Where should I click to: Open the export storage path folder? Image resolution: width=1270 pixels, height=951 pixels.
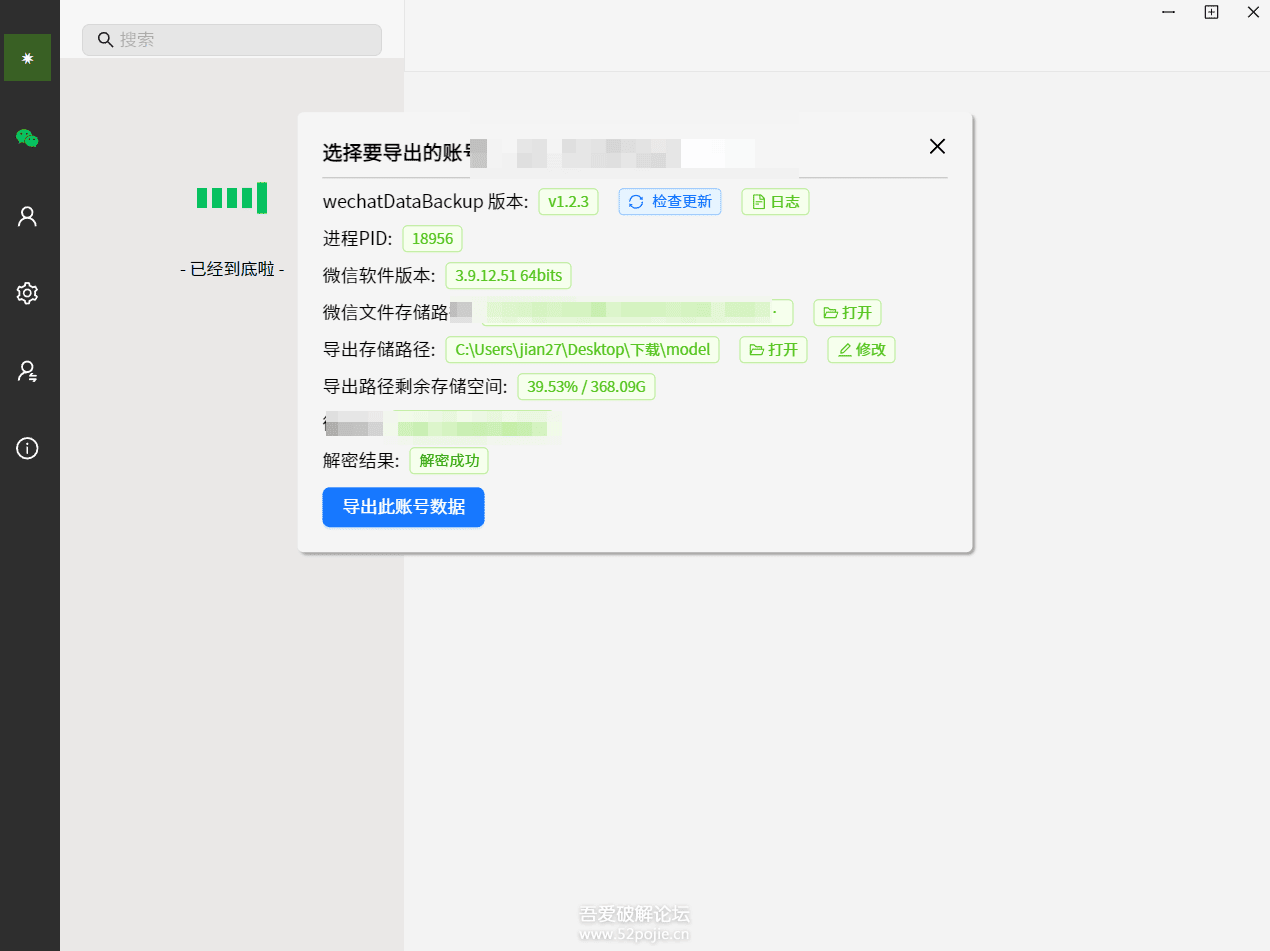coord(773,350)
